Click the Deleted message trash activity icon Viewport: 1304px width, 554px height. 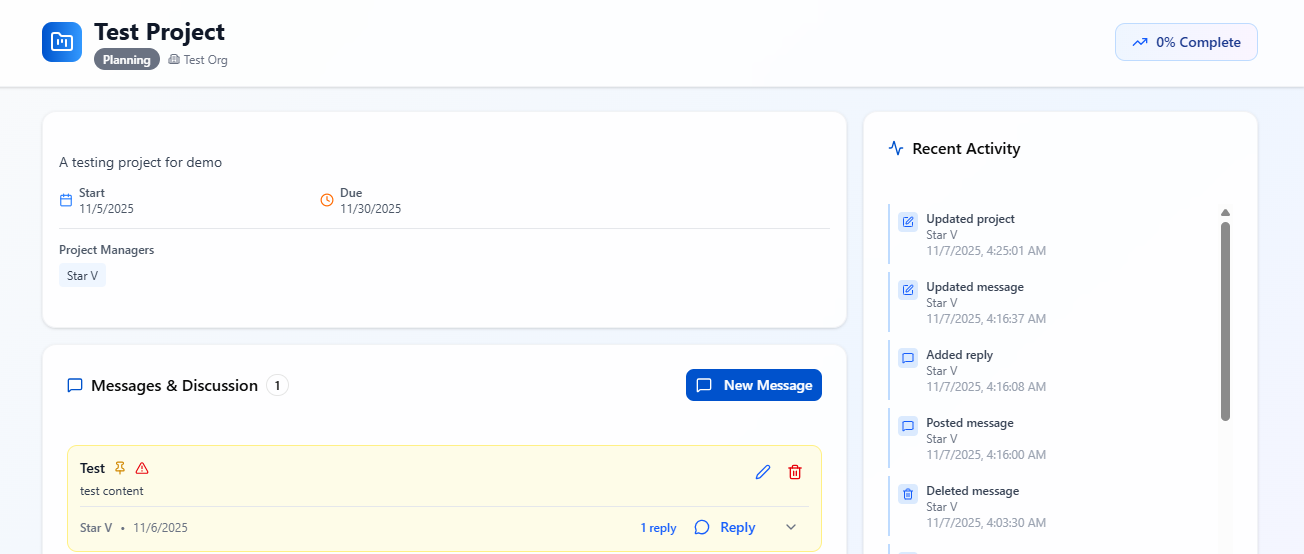click(908, 494)
